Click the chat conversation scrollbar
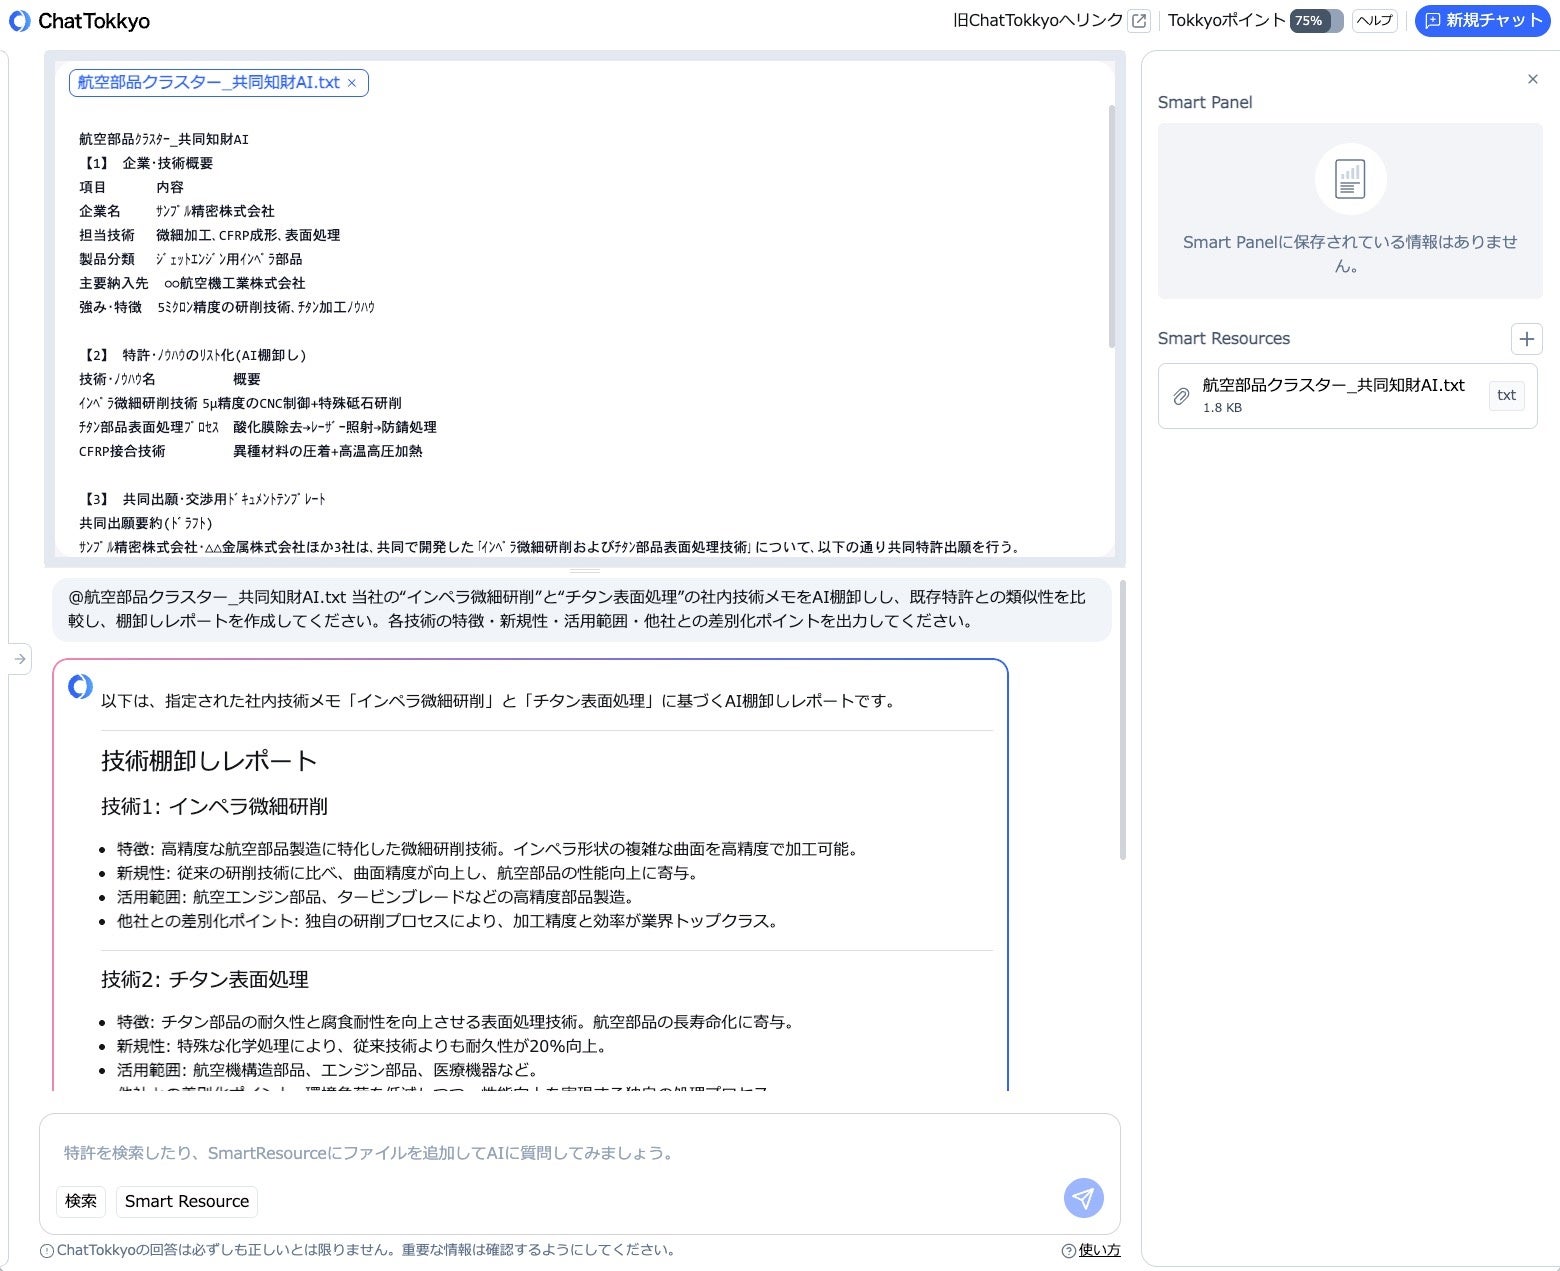This screenshot has height=1271, width=1560. point(1123,719)
